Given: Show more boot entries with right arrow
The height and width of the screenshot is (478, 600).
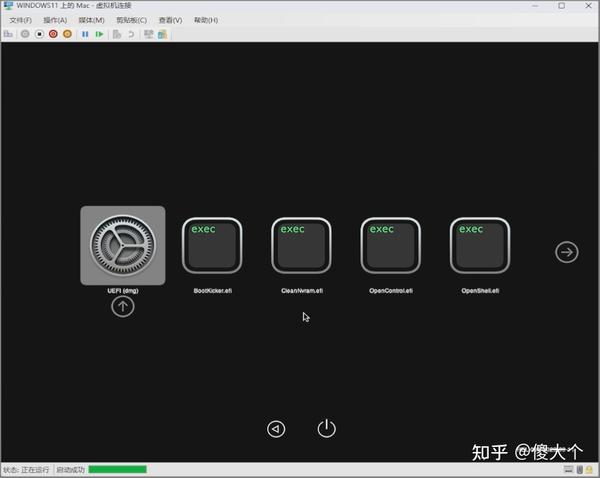Looking at the screenshot, I should point(567,252).
